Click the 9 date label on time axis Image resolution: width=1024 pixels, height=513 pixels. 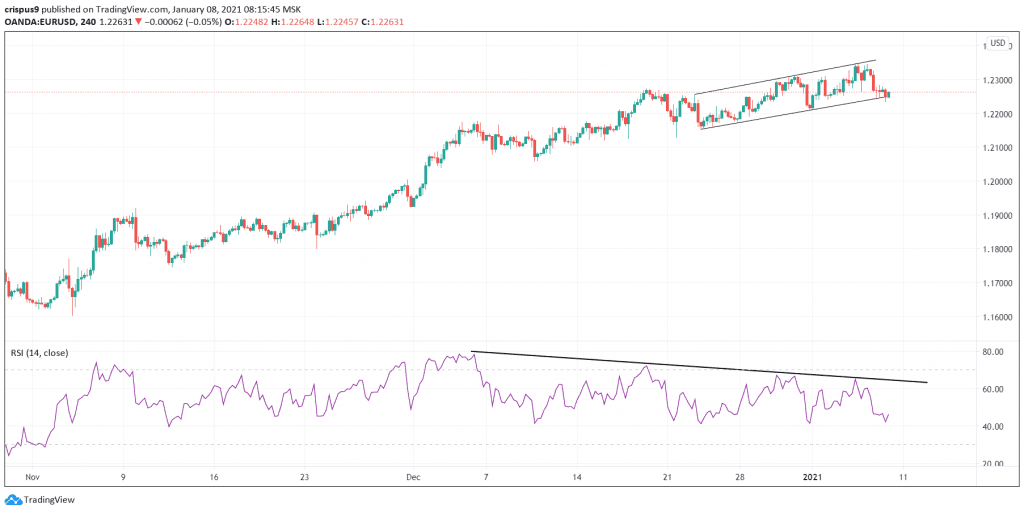pyautogui.click(x=123, y=477)
